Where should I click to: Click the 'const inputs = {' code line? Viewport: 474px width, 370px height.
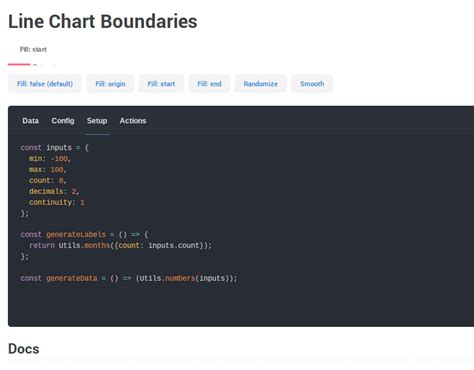(x=55, y=148)
